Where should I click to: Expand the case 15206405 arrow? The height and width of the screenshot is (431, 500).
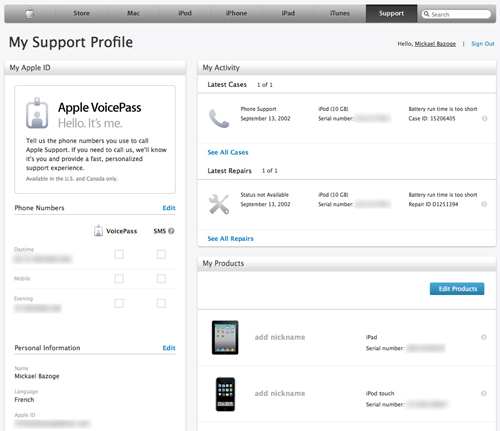[x=485, y=118]
